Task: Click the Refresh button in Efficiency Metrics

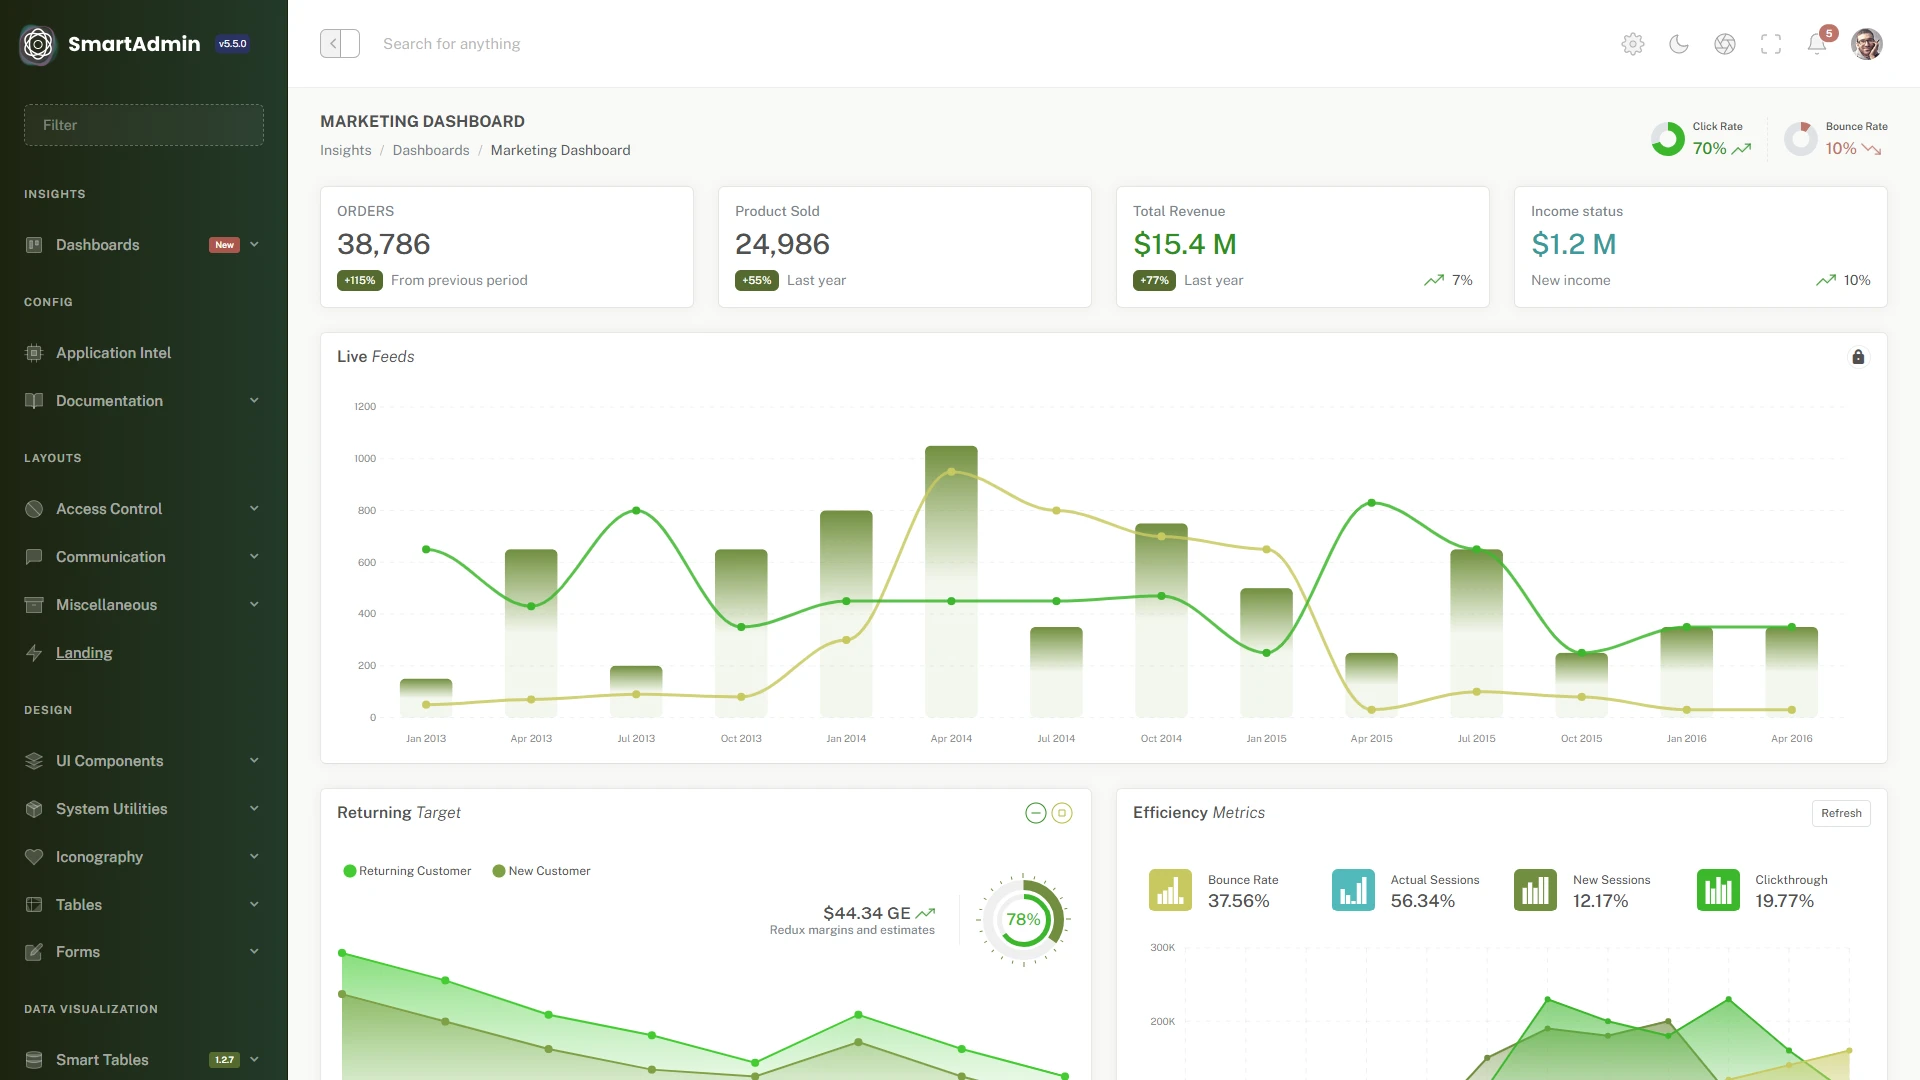Action: pyautogui.click(x=1841, y=813)
